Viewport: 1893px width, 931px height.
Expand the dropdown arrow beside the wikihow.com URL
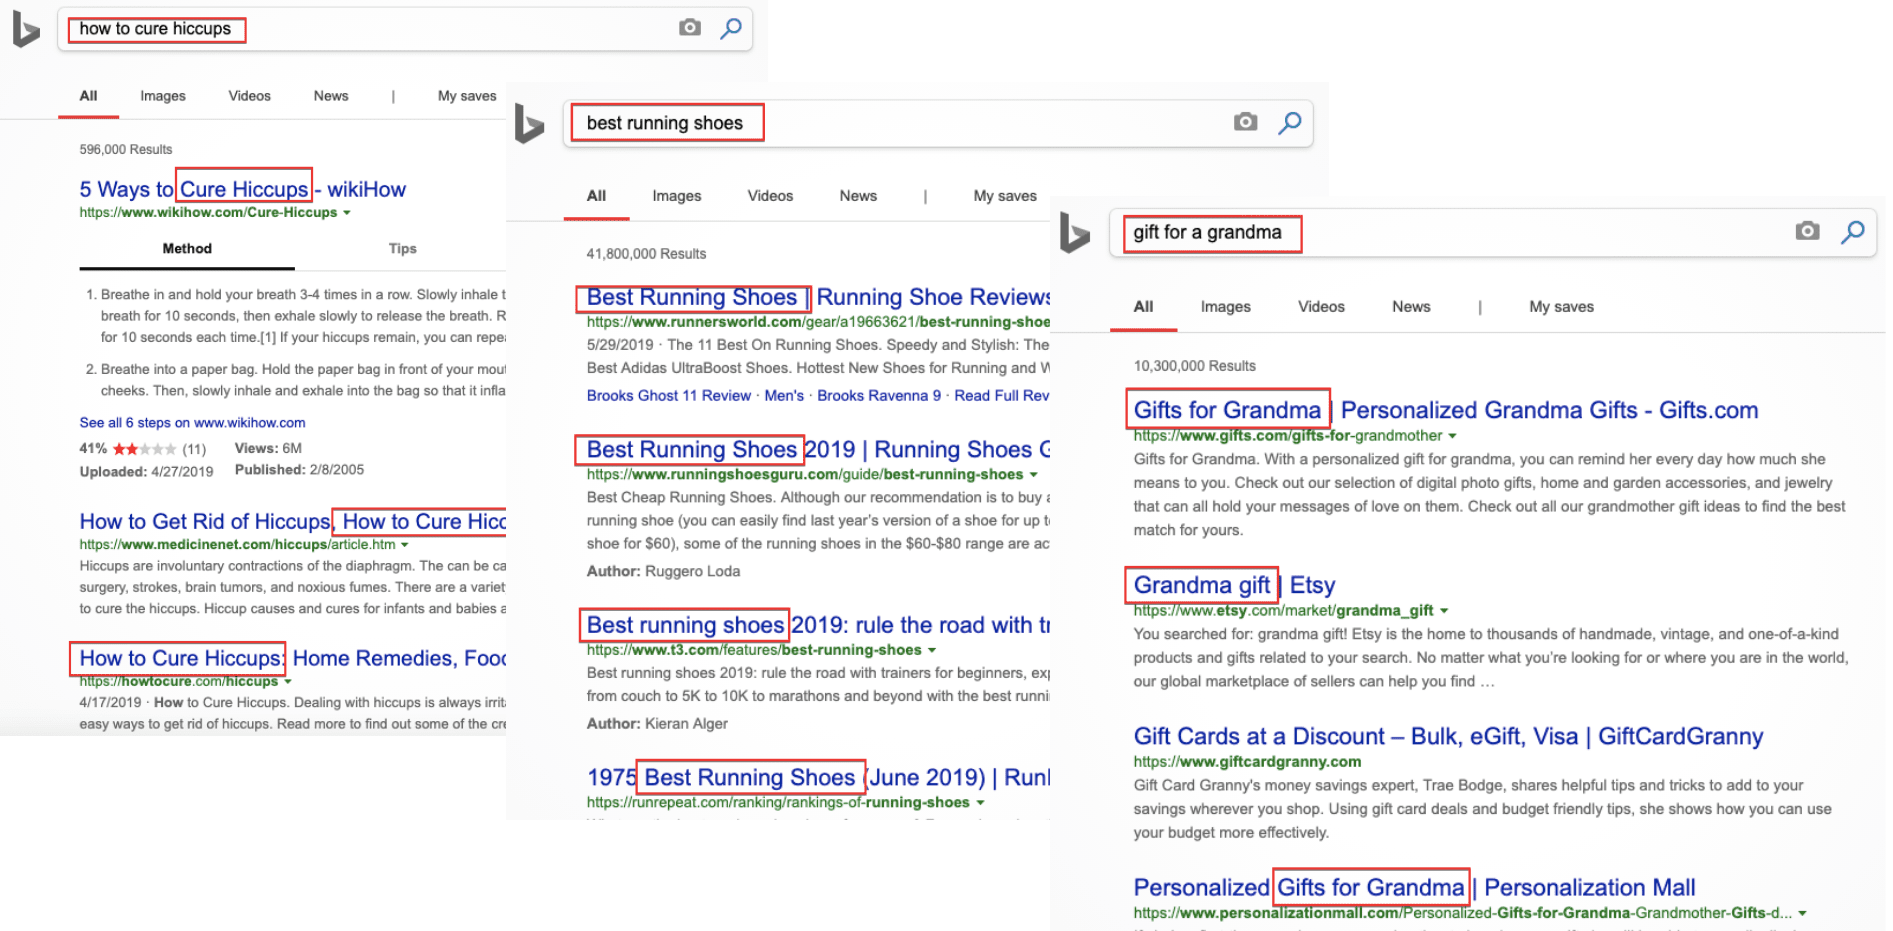click(x=347, y=213)
